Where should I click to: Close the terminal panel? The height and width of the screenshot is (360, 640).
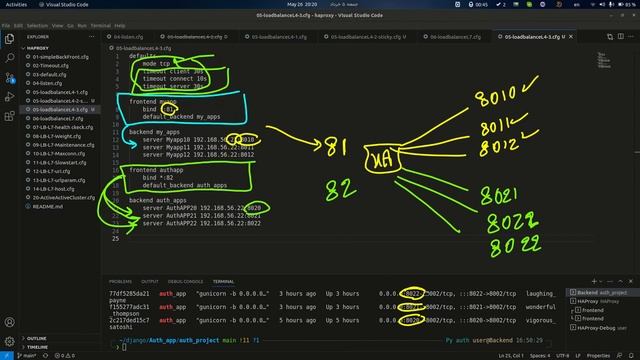pyautogui.click(x=631, y=281)
